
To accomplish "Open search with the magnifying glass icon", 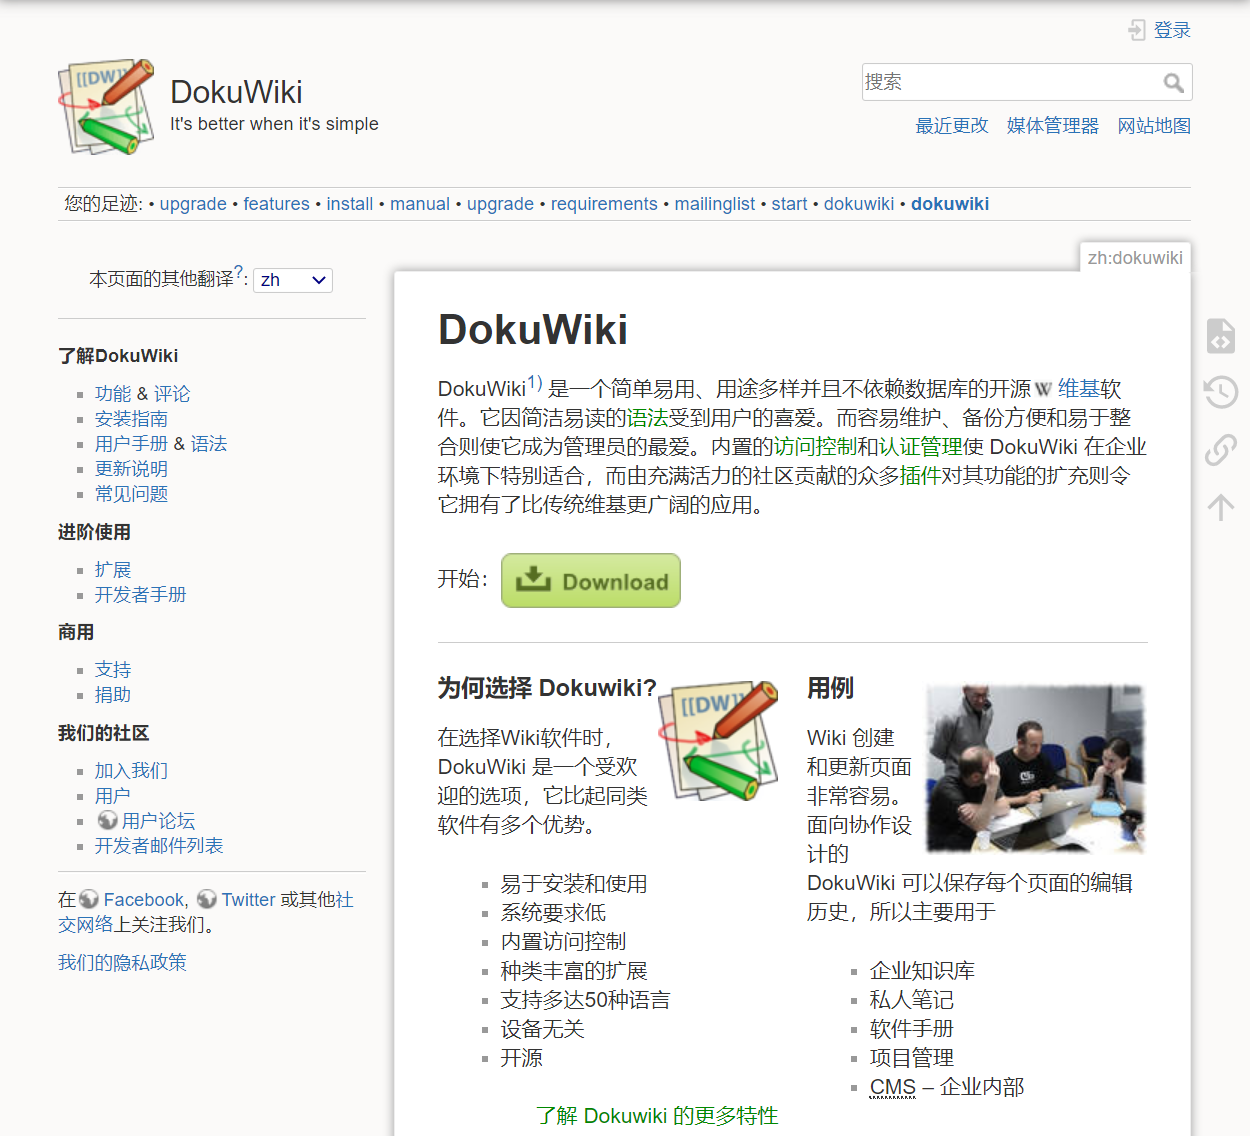I will (x=1175, y=81).
